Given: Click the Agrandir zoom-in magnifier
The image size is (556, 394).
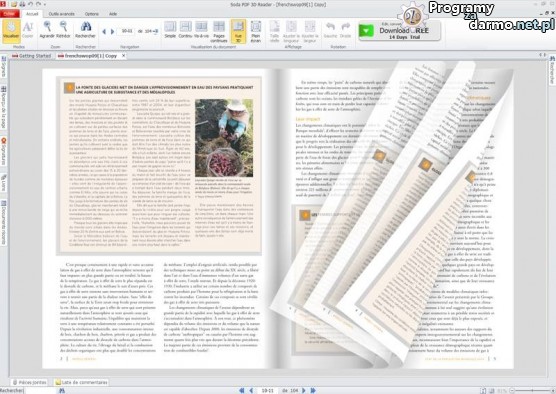Looking at the screenshot, I should [x=46, y=30].
